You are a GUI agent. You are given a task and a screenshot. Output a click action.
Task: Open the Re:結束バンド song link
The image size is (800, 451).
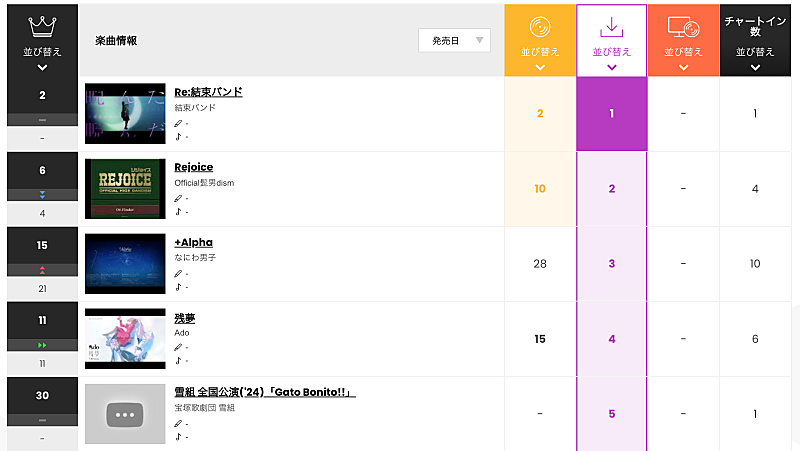click(208, 92)
